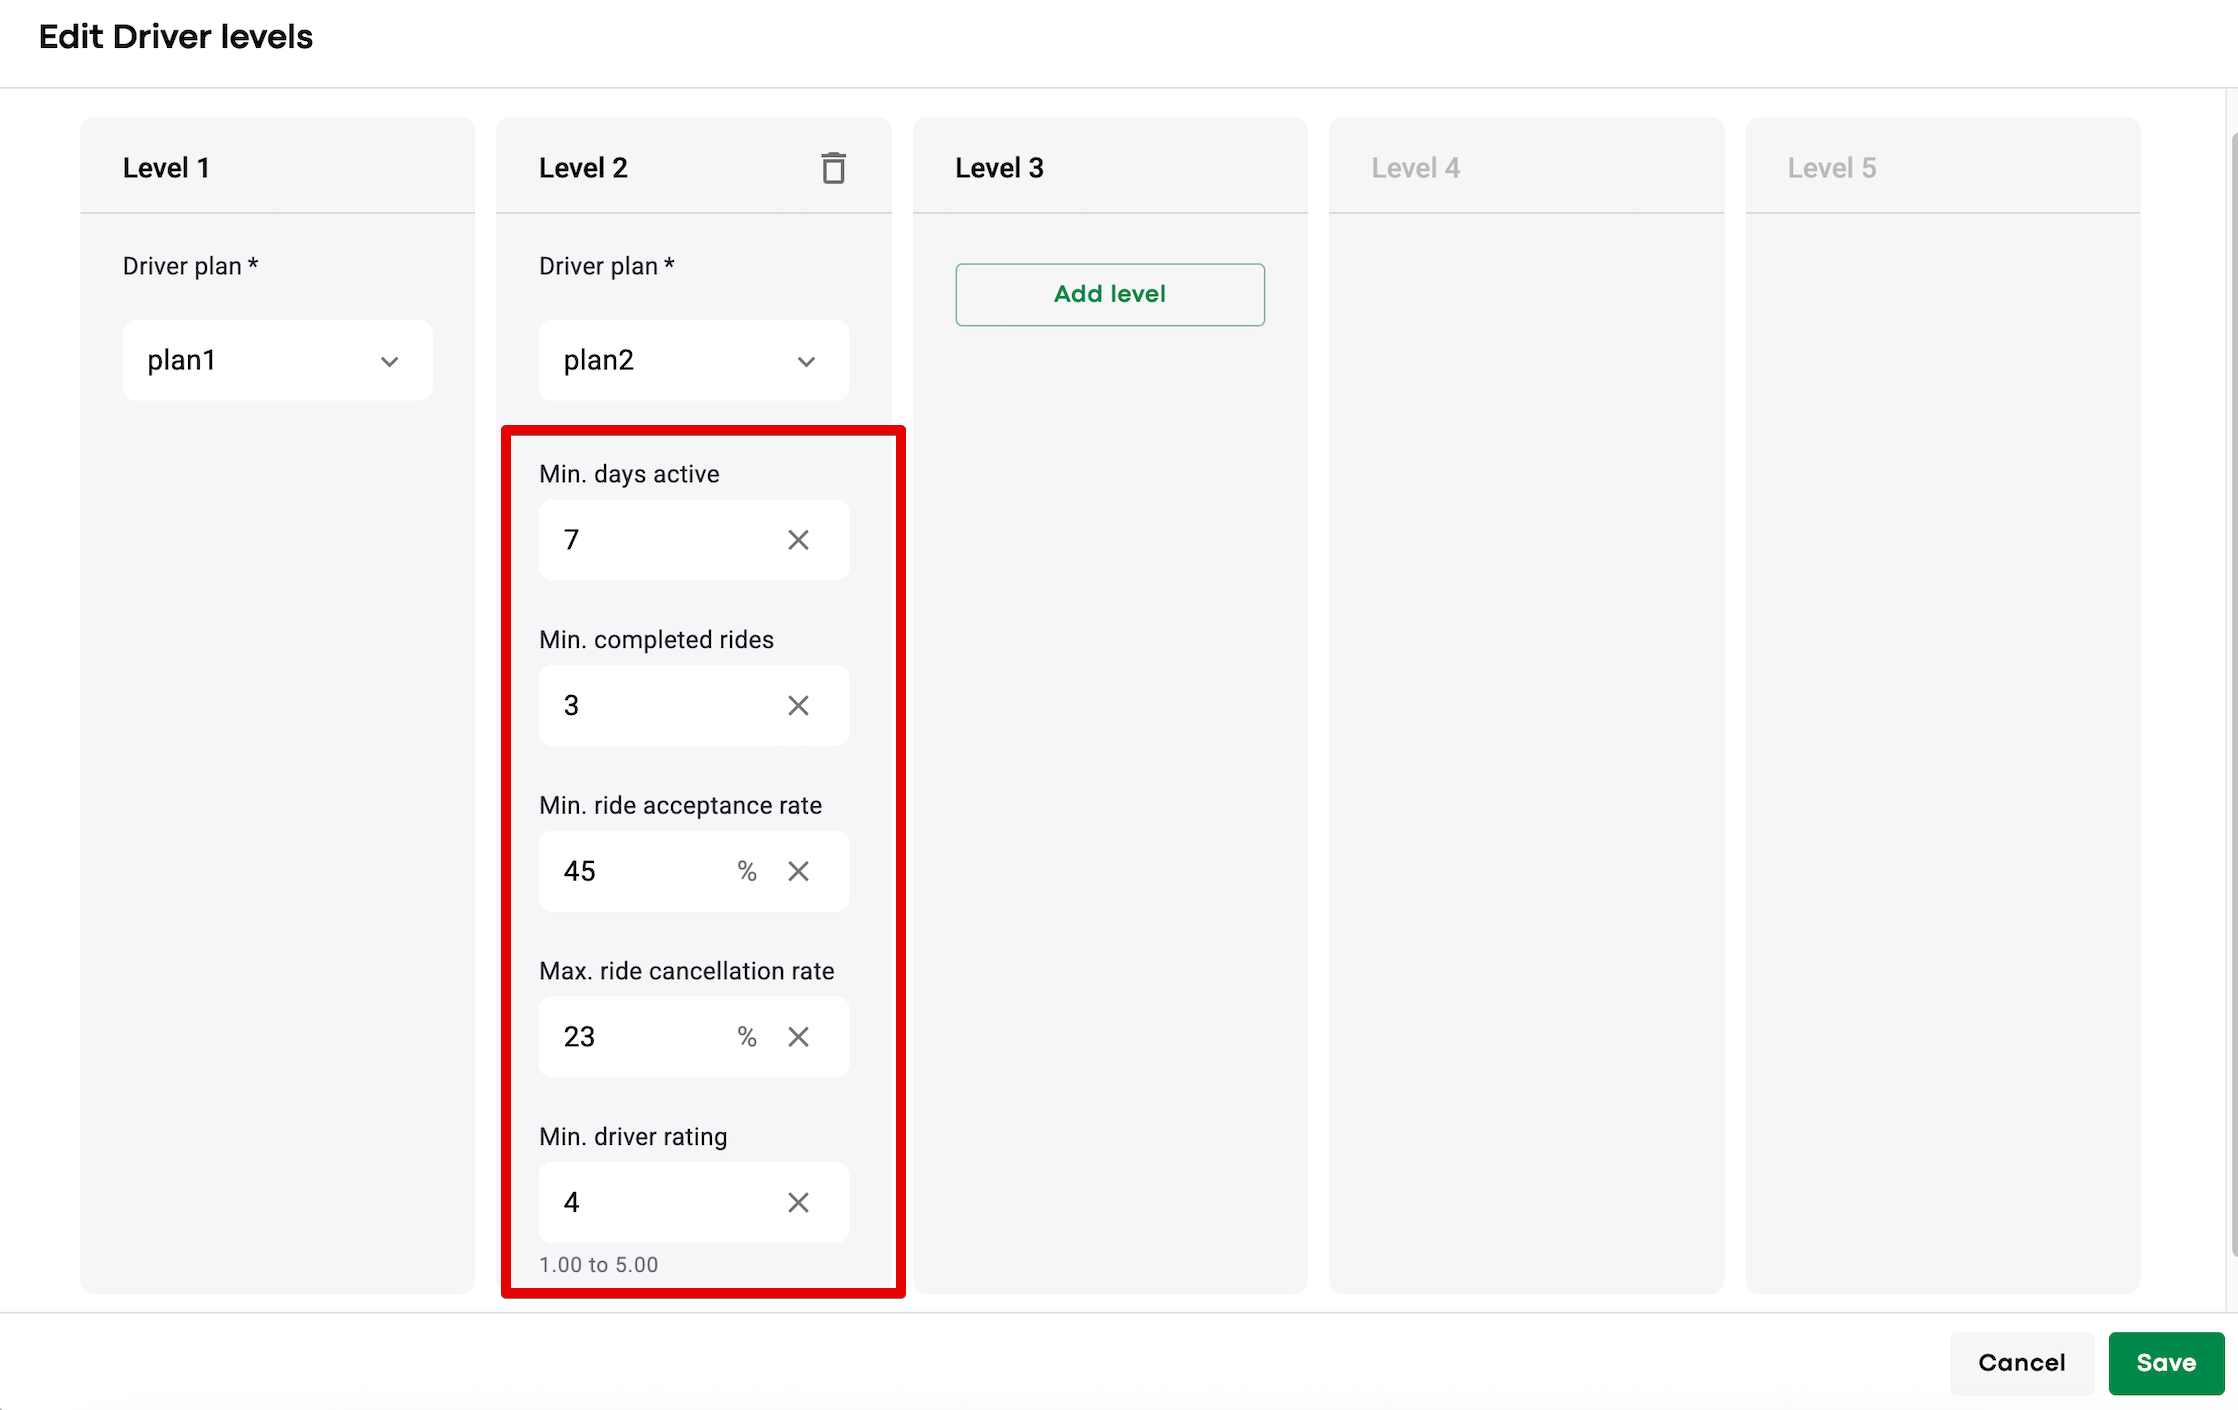Clear the Min. completed rides value
This screenshot has height=1410, width=2238.
point(798,706)
